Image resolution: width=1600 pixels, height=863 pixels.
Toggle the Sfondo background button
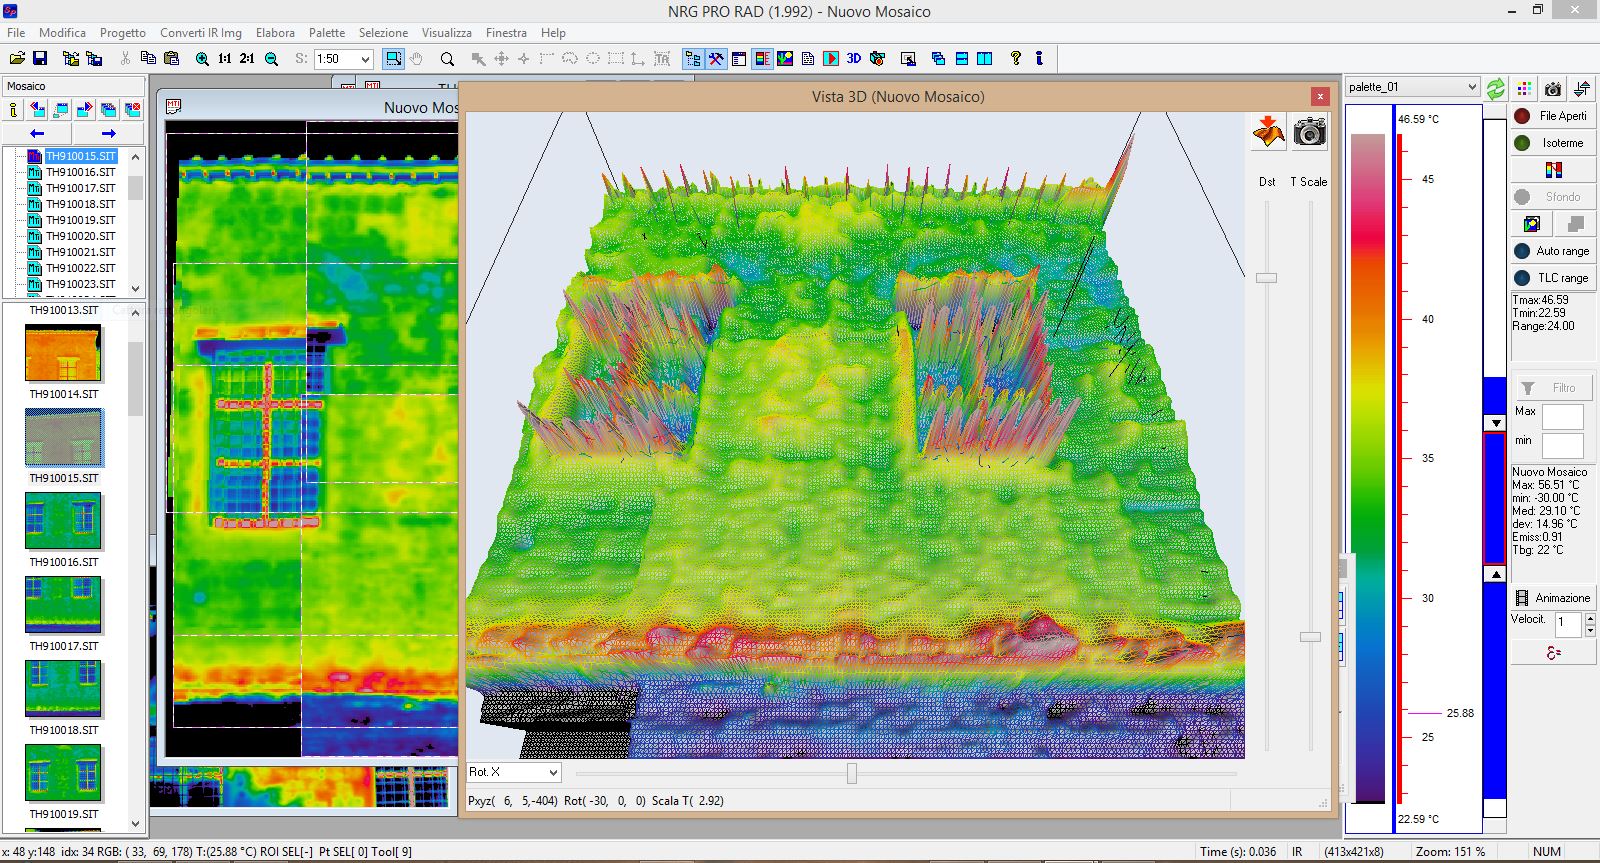(x=1553, y=197)
